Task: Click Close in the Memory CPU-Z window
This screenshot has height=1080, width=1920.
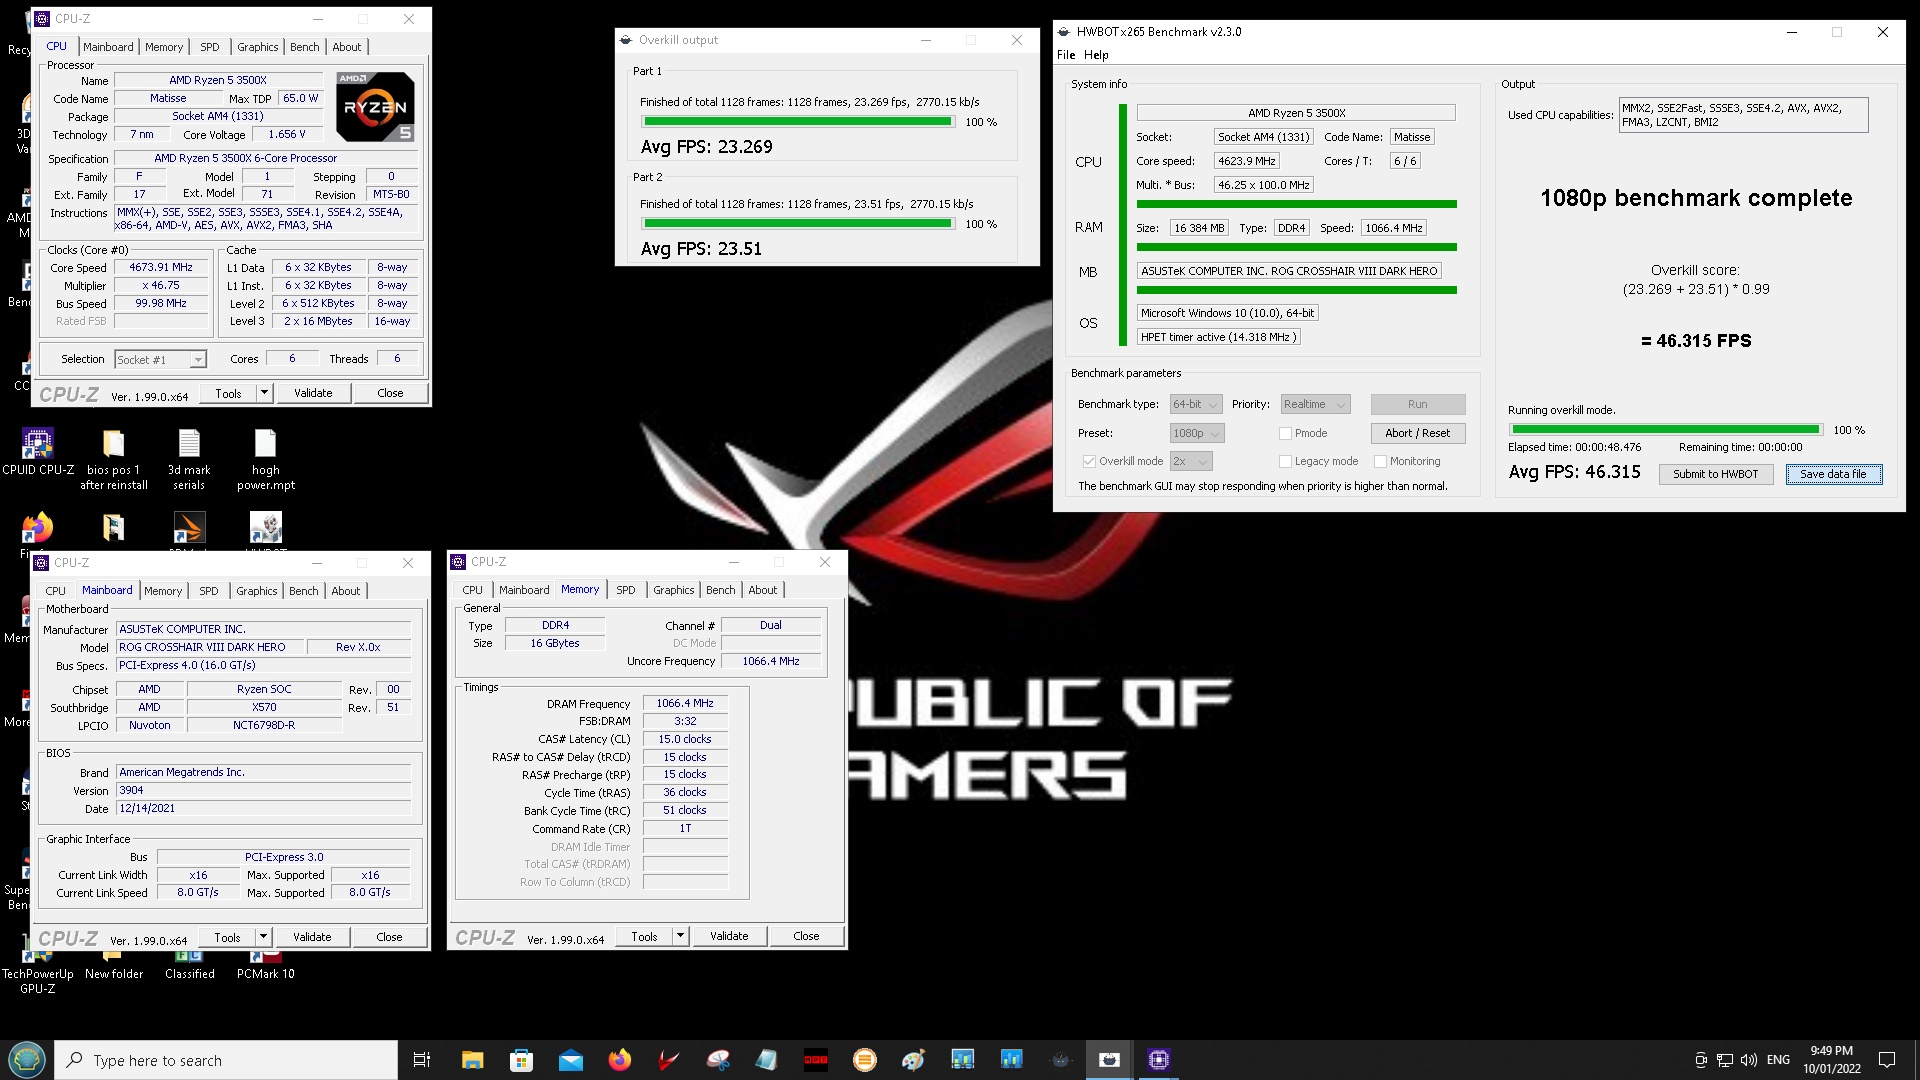Action: [x=806, y=936]
